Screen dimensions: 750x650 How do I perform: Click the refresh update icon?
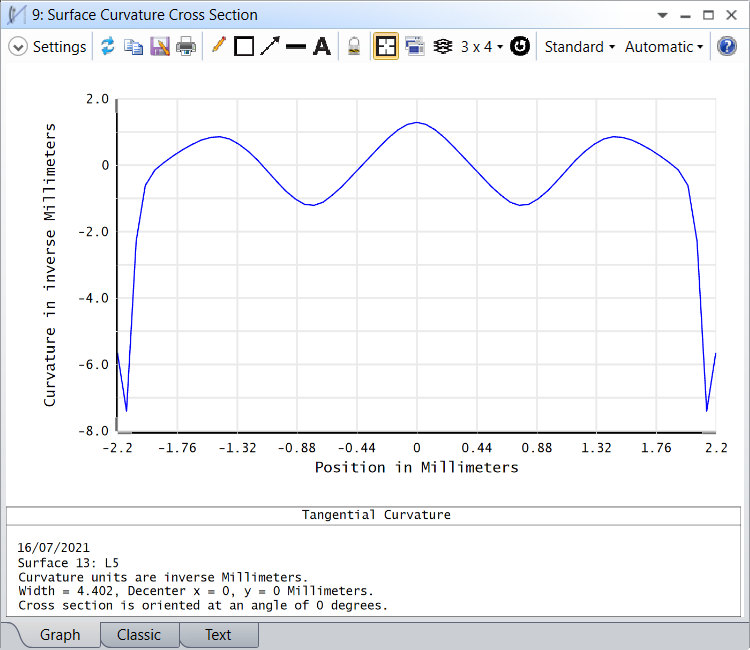[x=108, y=46]
